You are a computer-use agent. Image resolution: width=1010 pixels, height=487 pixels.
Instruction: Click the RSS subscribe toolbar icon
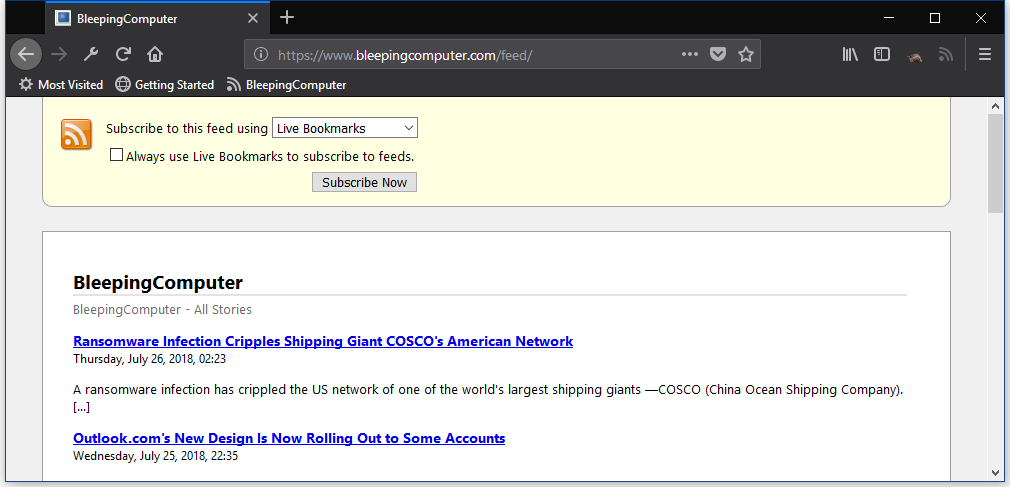[x=946, y=55]
